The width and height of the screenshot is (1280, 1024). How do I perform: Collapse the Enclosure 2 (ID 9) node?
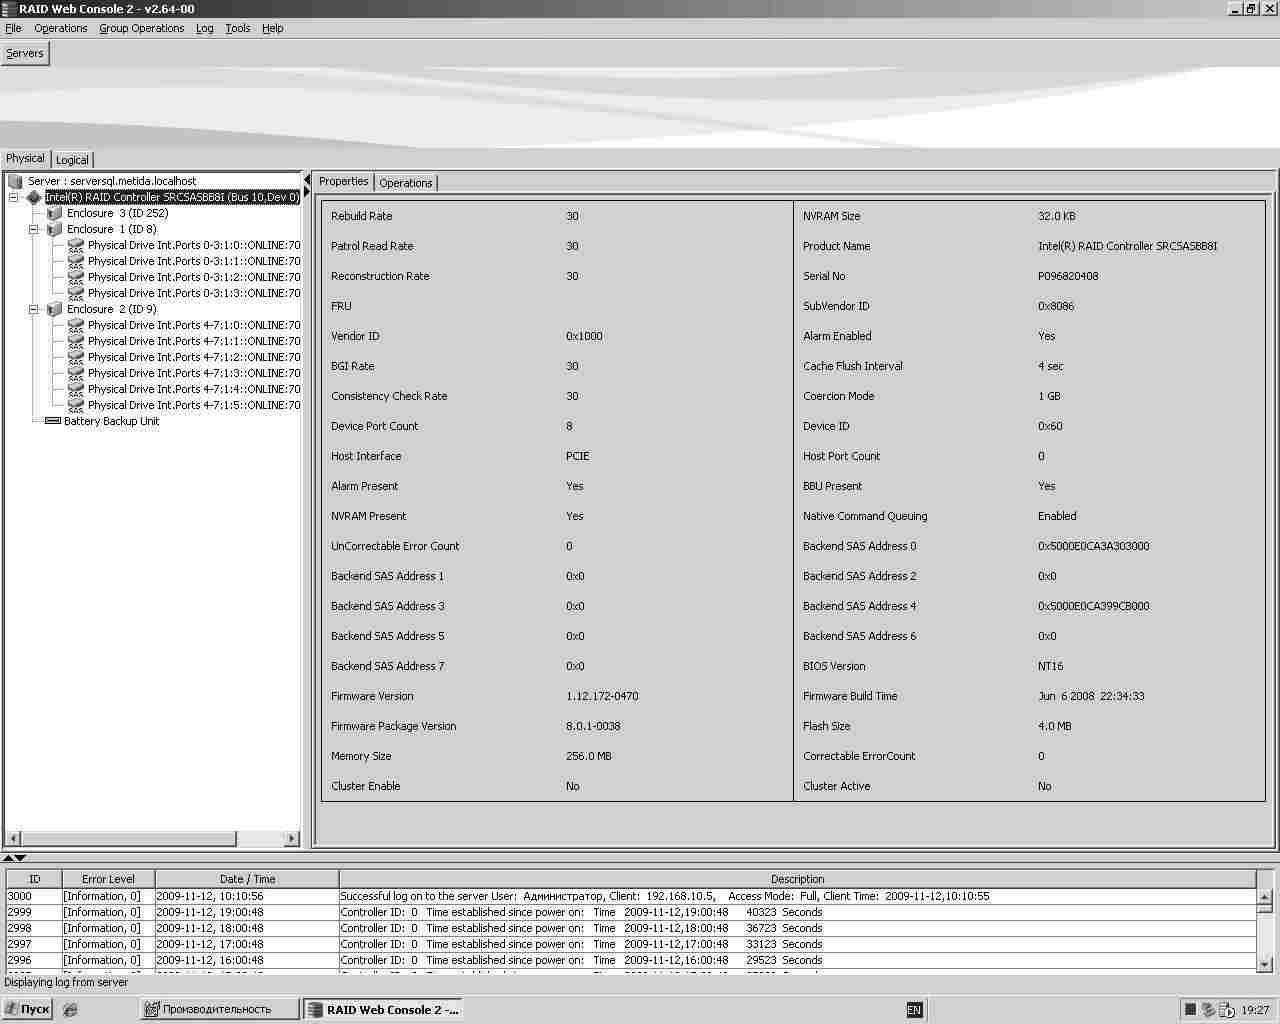34,309
